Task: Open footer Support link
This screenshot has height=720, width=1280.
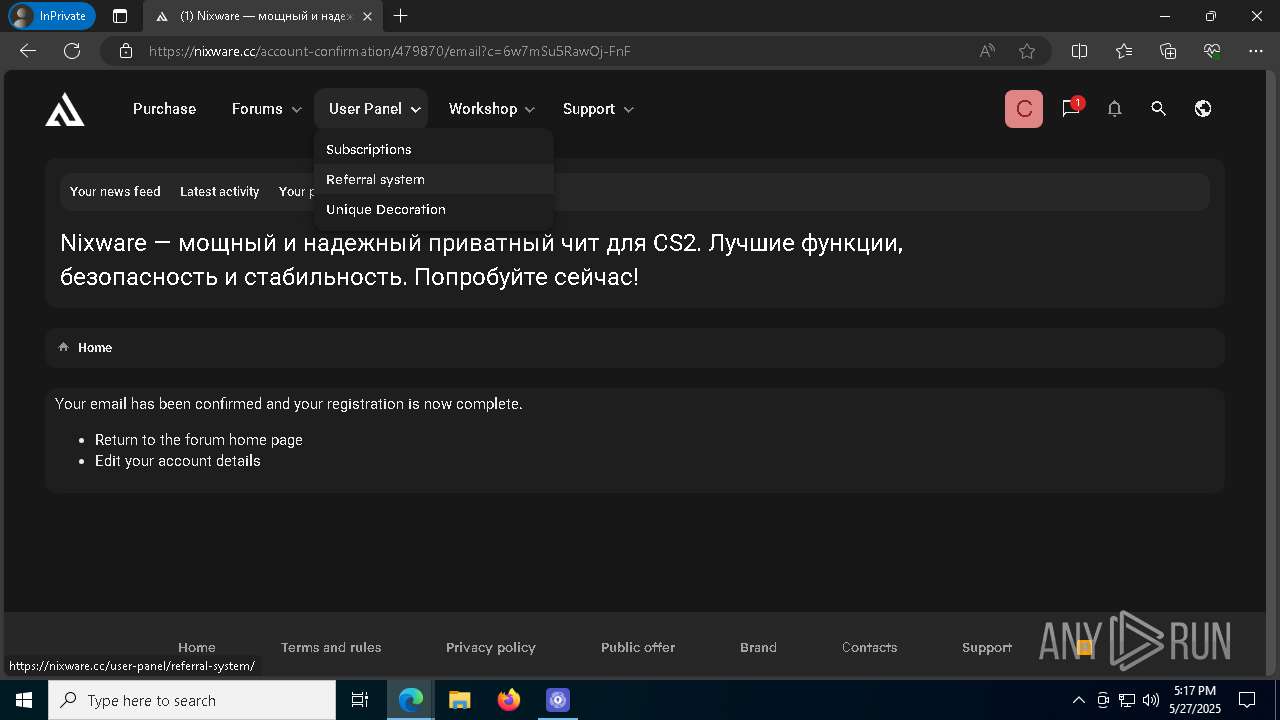Action: pyautogui.click(x=987, y=647)
